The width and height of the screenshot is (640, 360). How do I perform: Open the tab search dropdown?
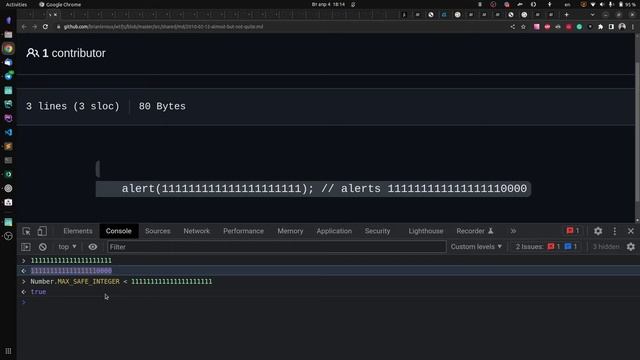click(592, 15)
